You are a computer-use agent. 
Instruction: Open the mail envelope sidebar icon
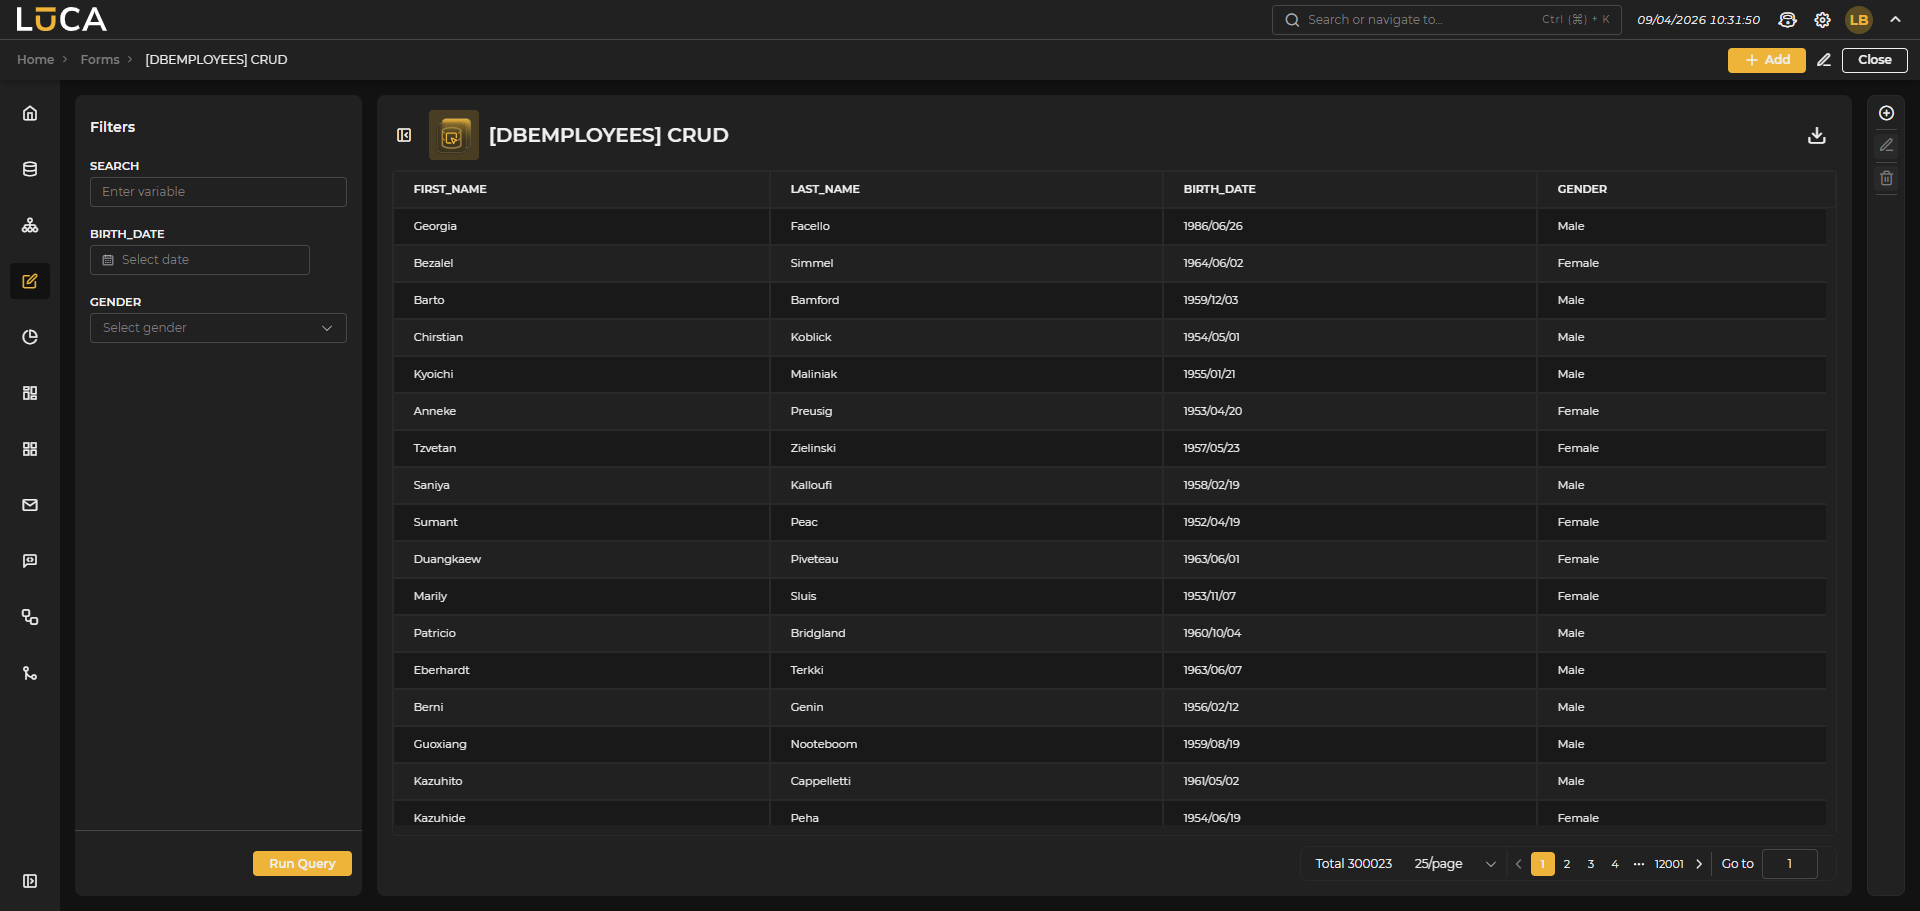(30, 505)
